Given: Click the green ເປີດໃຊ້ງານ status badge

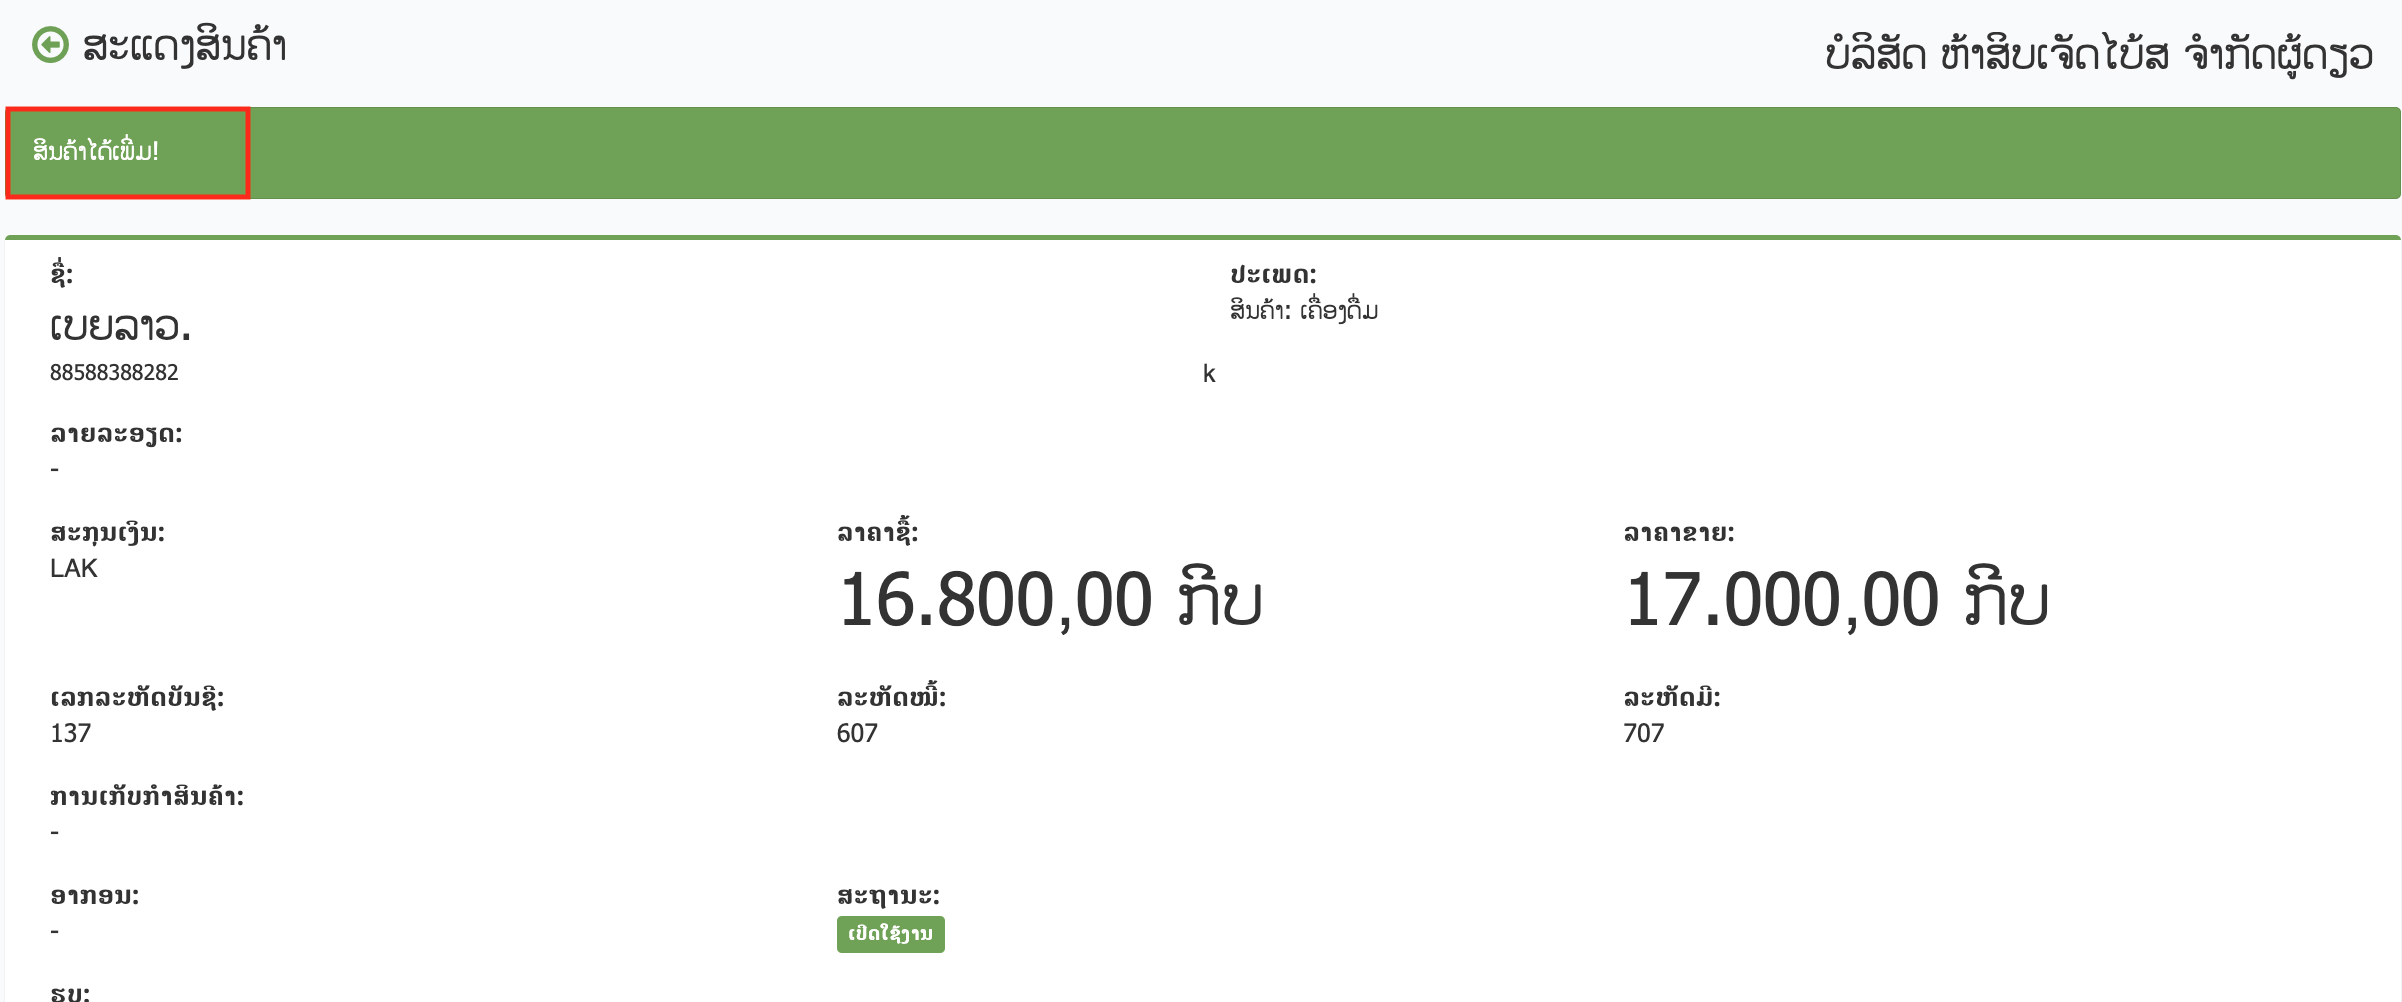Looking at the screenshot, I should pos(891,934).
